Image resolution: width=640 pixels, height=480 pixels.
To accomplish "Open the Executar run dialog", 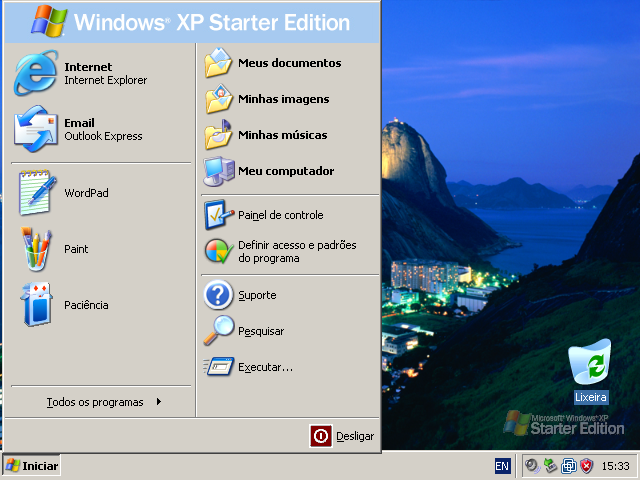I will tap(264, 367).
